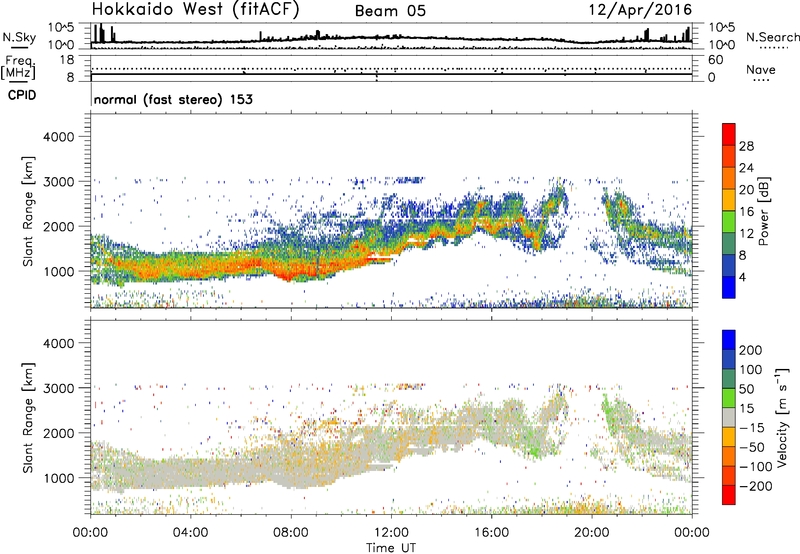Click the "60" Nave axis label
The width and height of the screenshot is (800, 554).
(x=715, y=60)
